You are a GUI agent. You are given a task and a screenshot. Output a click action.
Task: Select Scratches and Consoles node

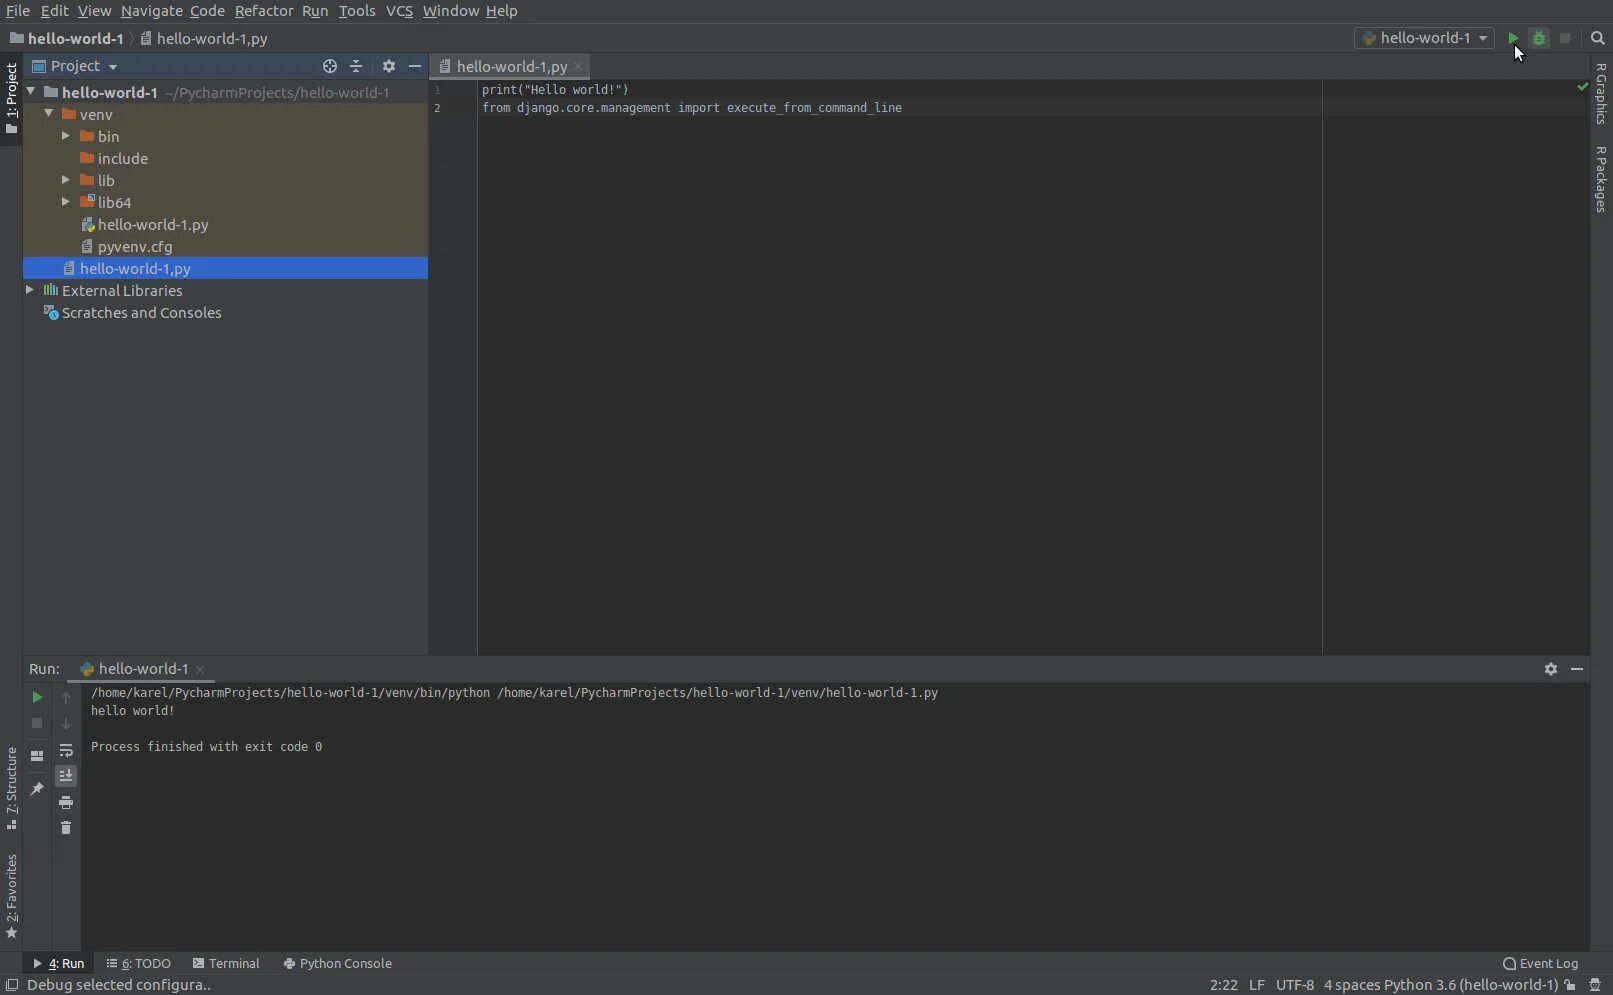(x=141, y=312)
